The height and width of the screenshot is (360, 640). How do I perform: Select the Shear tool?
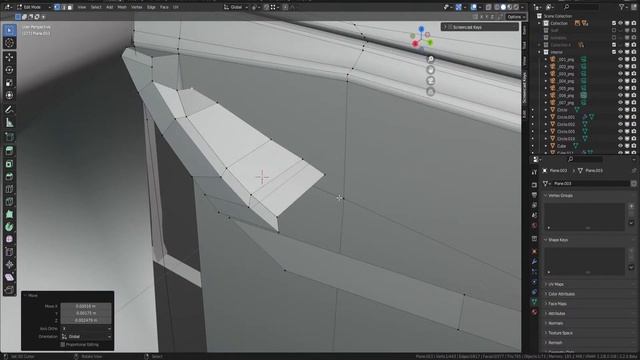9,277
